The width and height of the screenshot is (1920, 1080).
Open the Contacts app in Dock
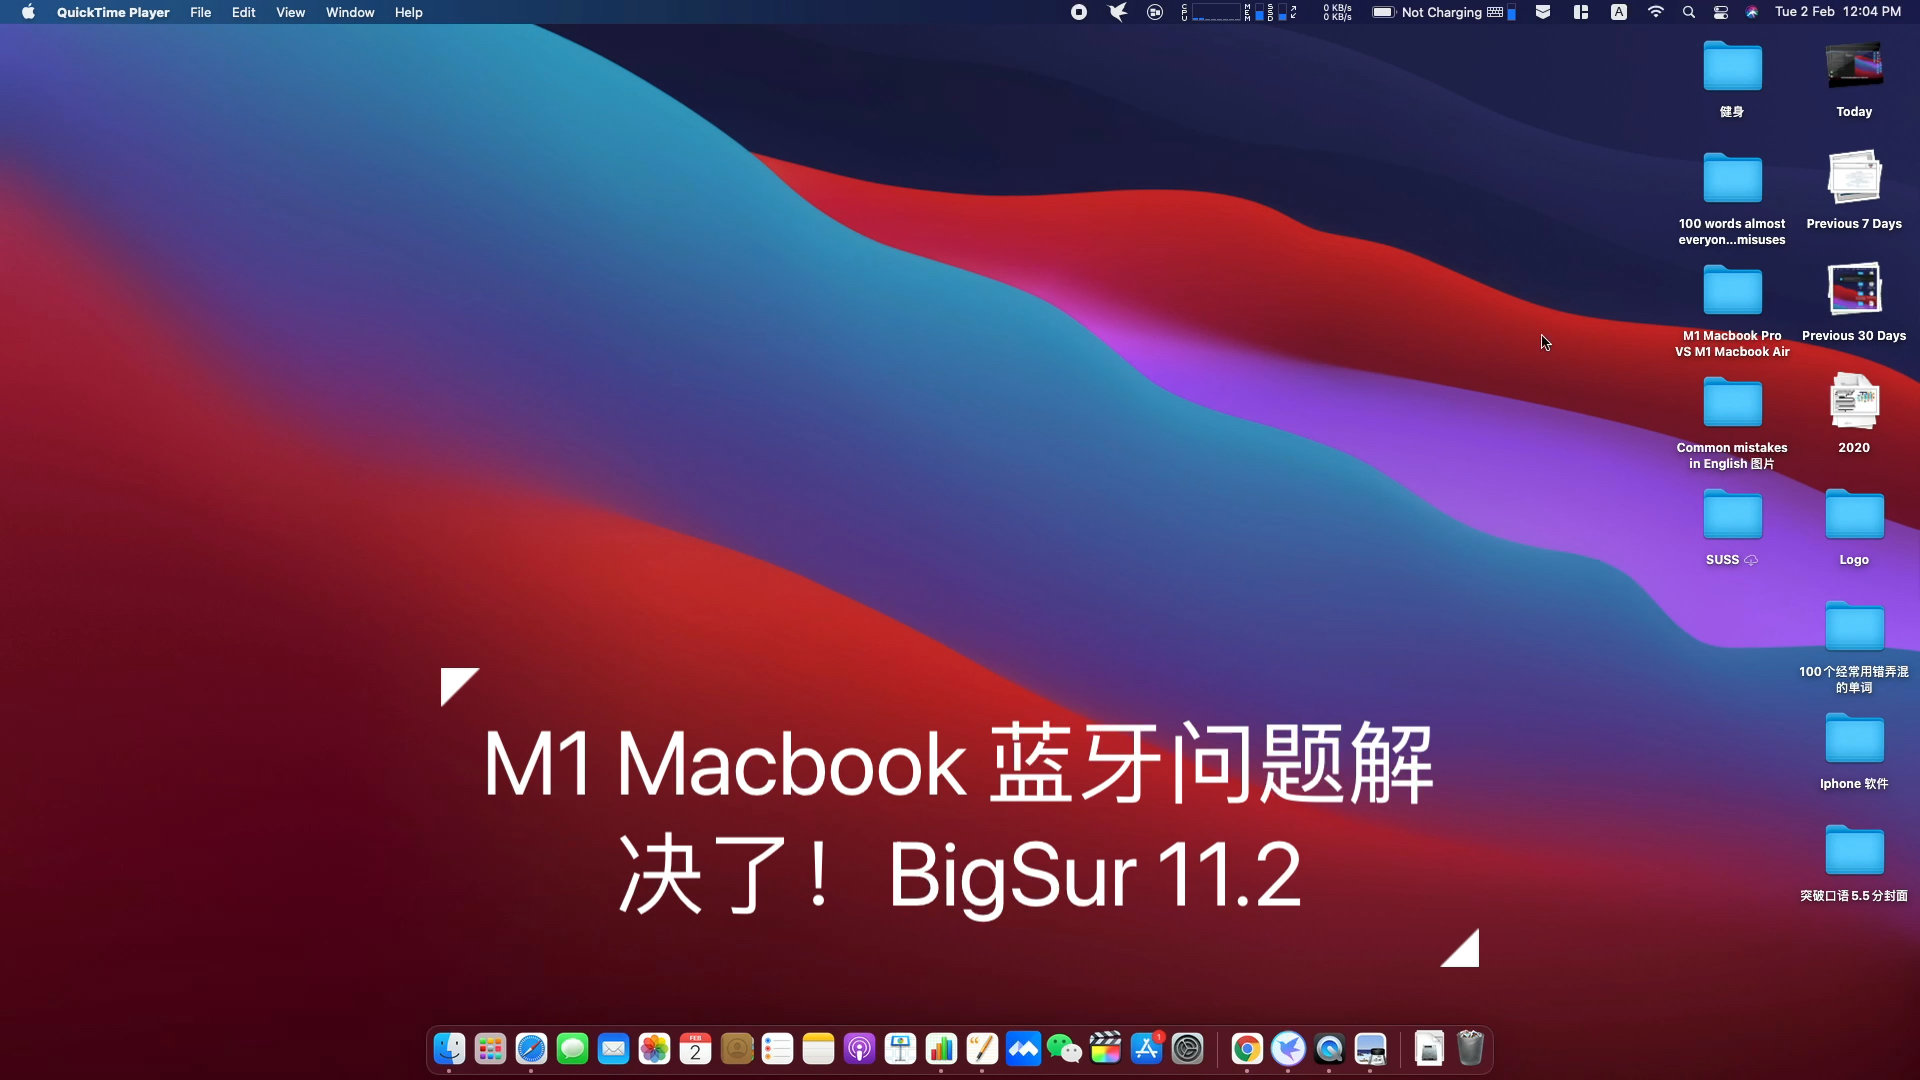(x=737, y=1049)
